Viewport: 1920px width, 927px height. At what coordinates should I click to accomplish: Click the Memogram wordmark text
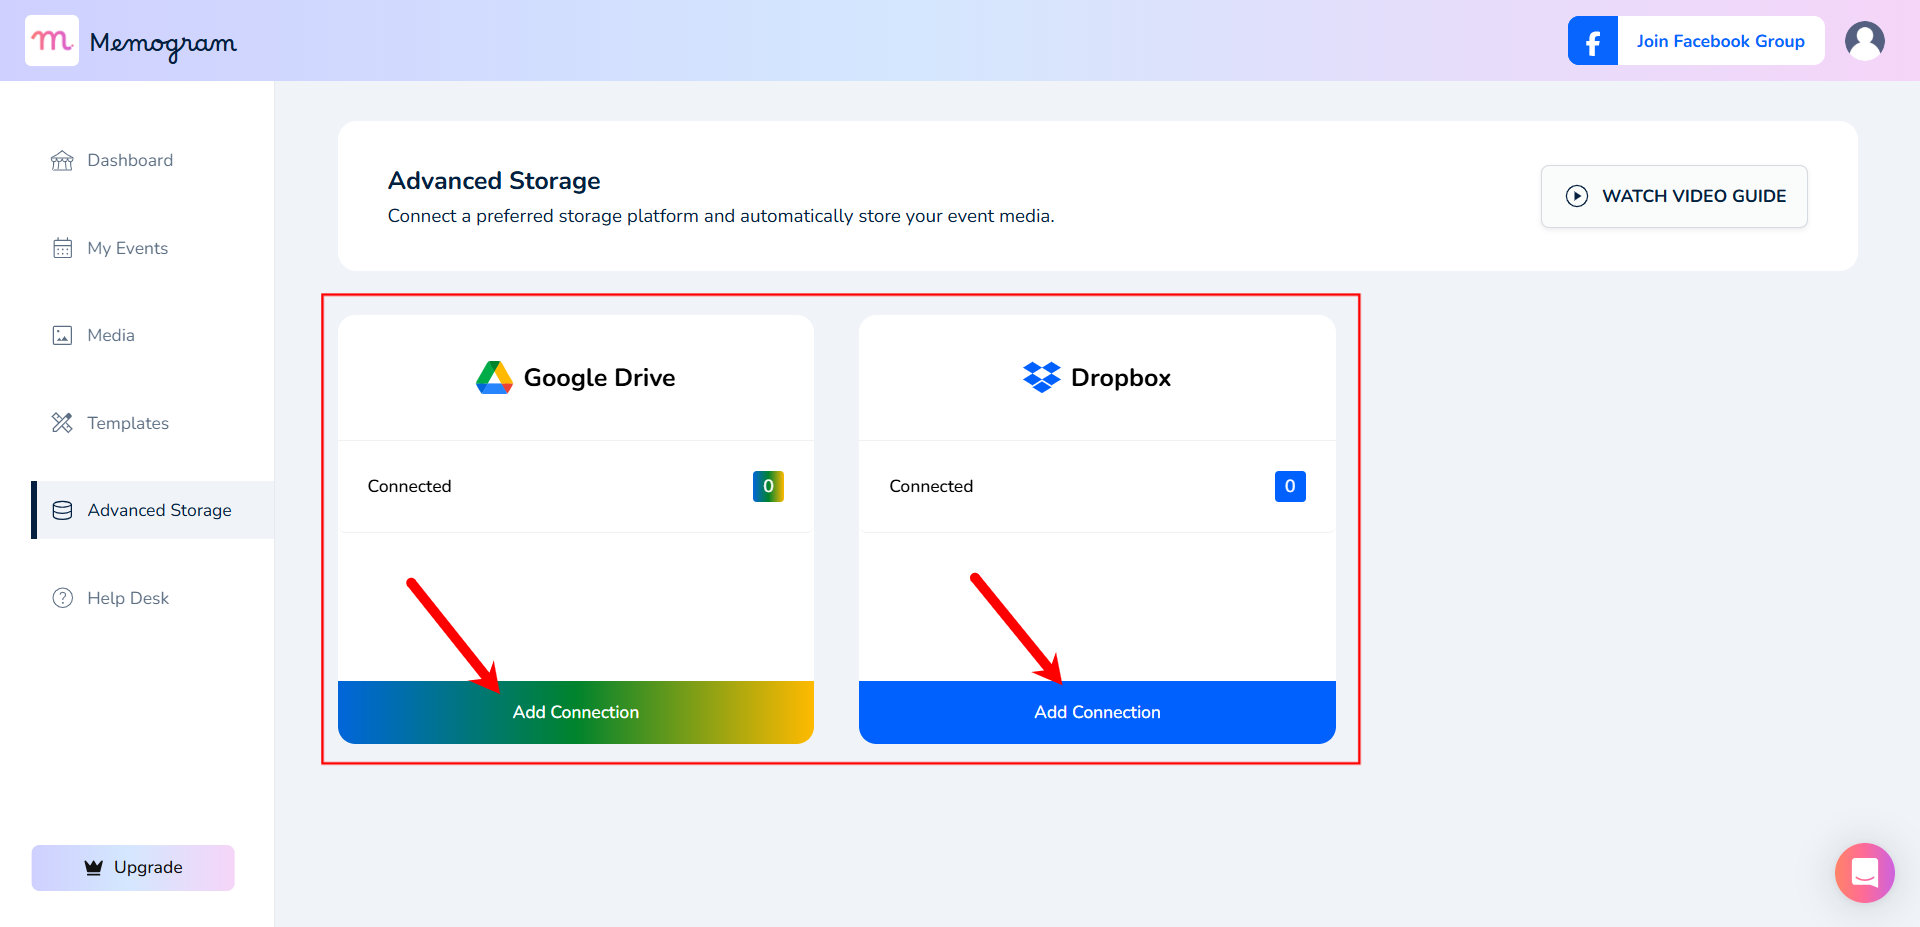coord(163,44)
